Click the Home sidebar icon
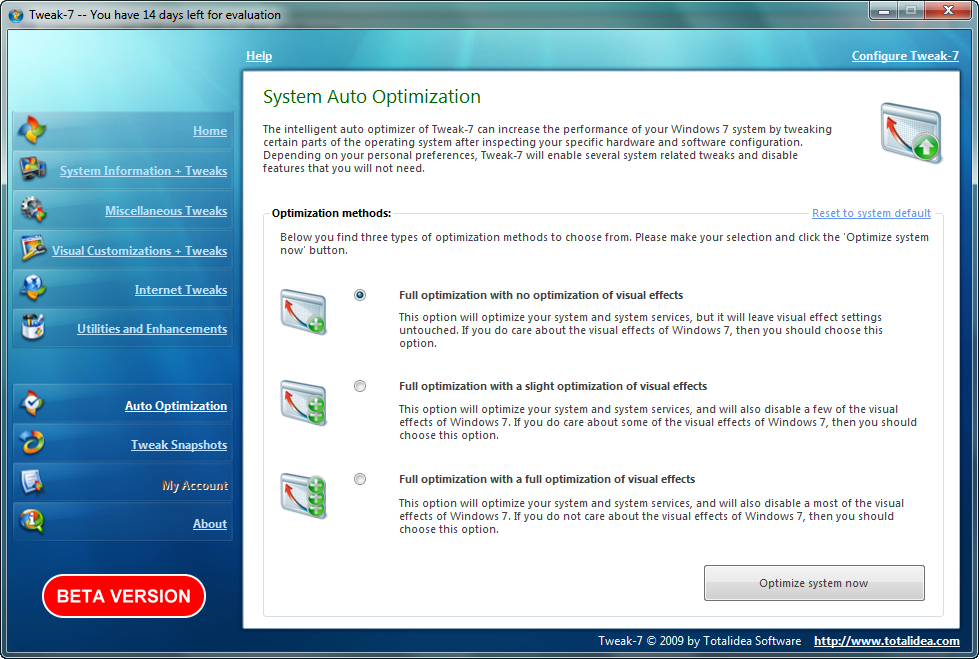Screen dimensions: 979x659 32,129
